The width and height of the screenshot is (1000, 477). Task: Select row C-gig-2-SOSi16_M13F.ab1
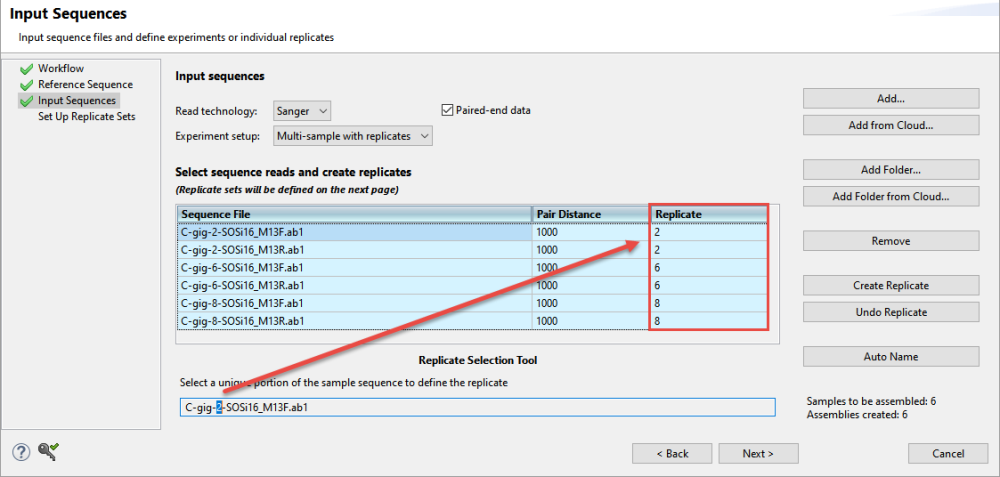click(x=472, y=232)
